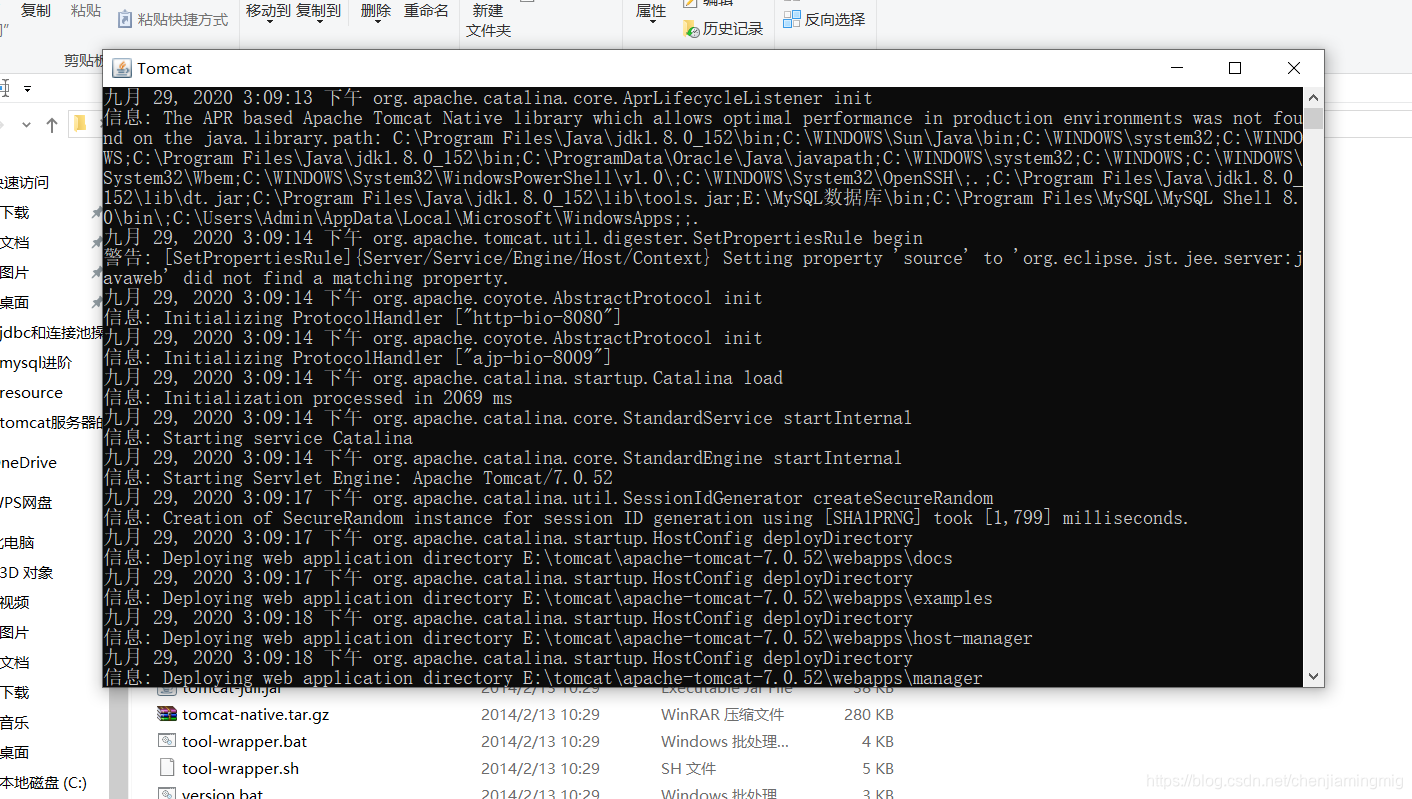This screenshot has height=799, width=1412.
Task: Open pinned 桌面 under quick access
Action: tap(15, 302)
